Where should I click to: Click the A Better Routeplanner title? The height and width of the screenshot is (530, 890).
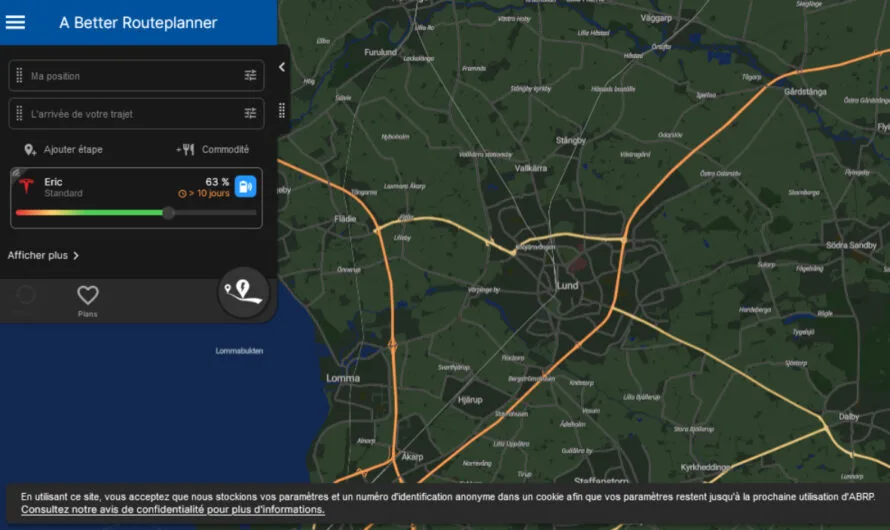point(138,23)
